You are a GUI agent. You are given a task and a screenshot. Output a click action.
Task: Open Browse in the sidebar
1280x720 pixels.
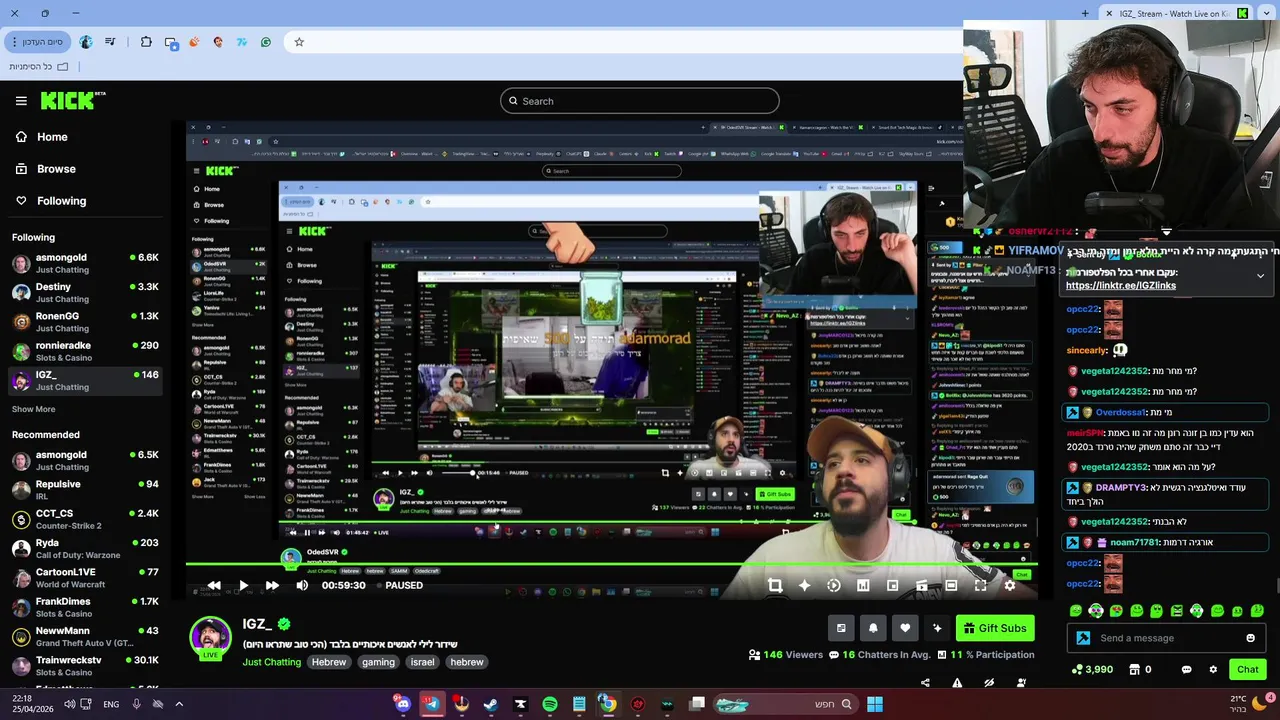pos(45,169)
